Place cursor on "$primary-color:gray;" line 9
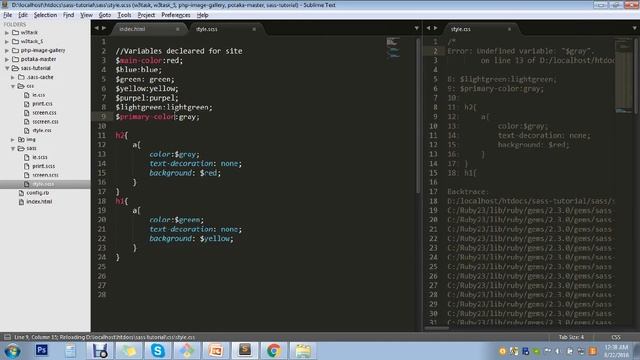Viewport: 640px width, 360px height. click(x=158, y=117)
